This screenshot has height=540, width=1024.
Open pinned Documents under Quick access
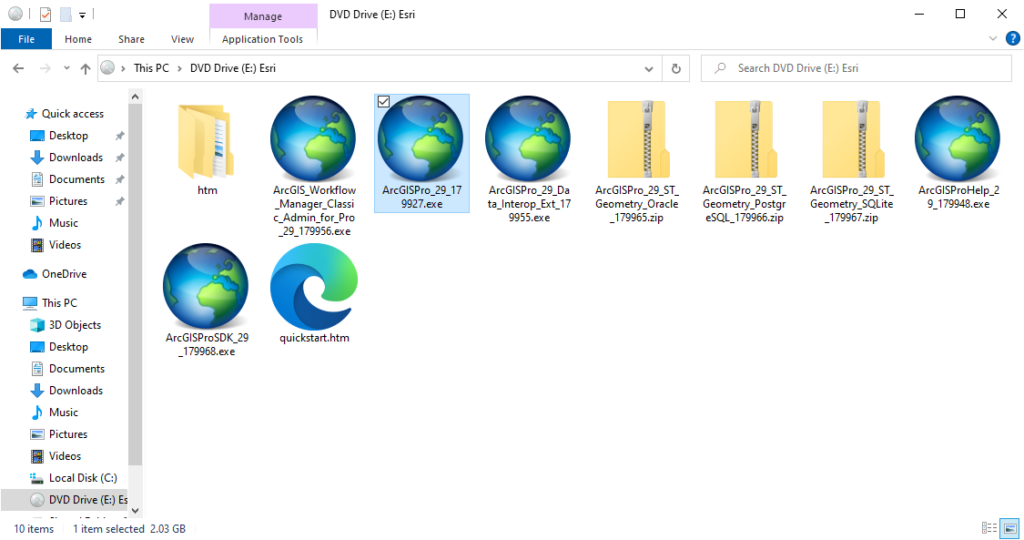coord(76,179)
